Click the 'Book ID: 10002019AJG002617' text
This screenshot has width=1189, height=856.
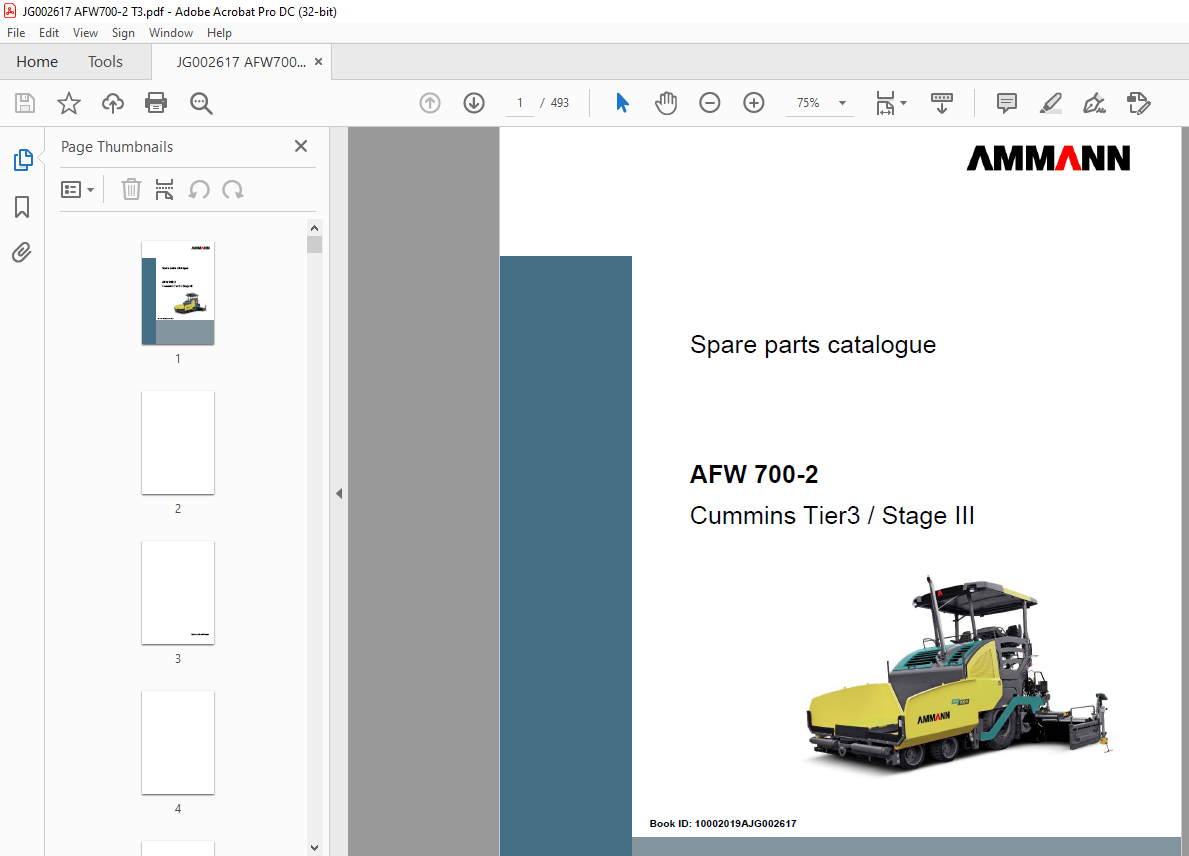click(x=723, y=823)
